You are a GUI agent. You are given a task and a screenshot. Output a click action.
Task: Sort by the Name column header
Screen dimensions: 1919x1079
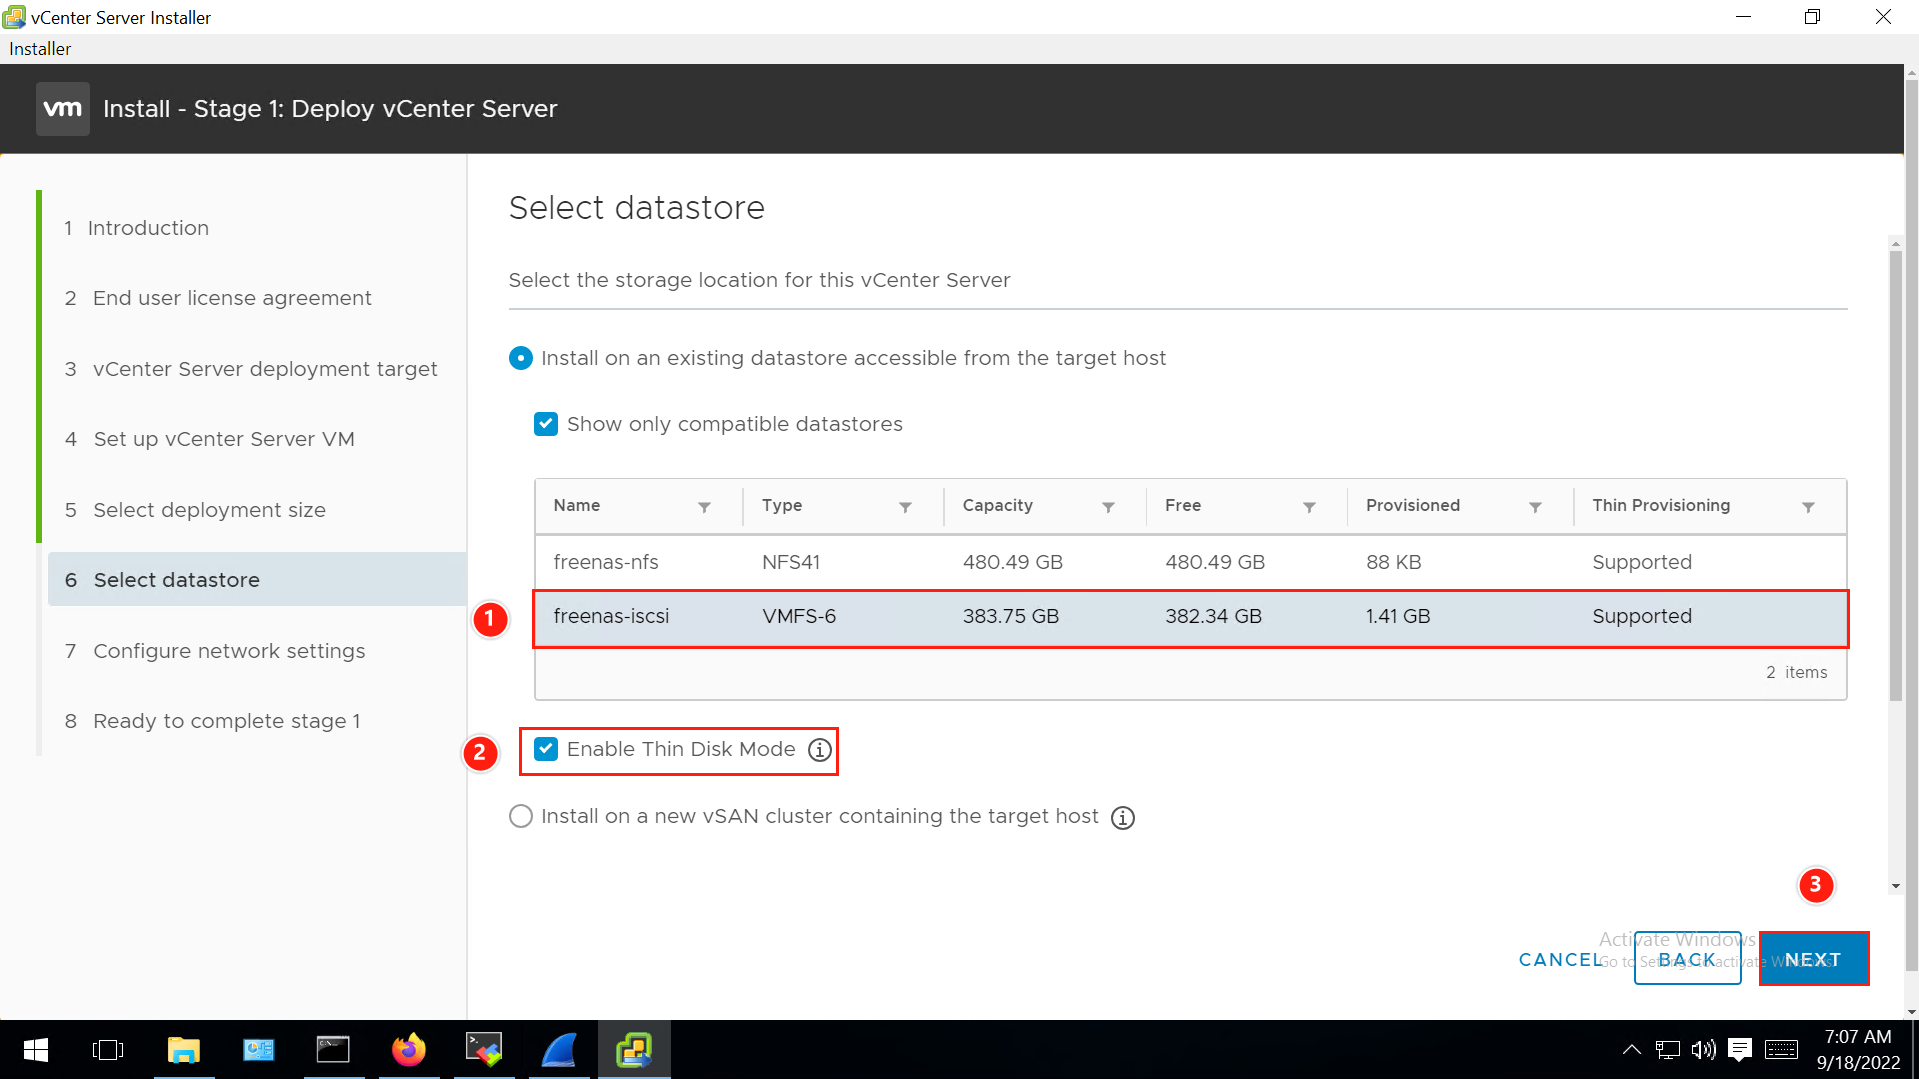tap(577, 506)
